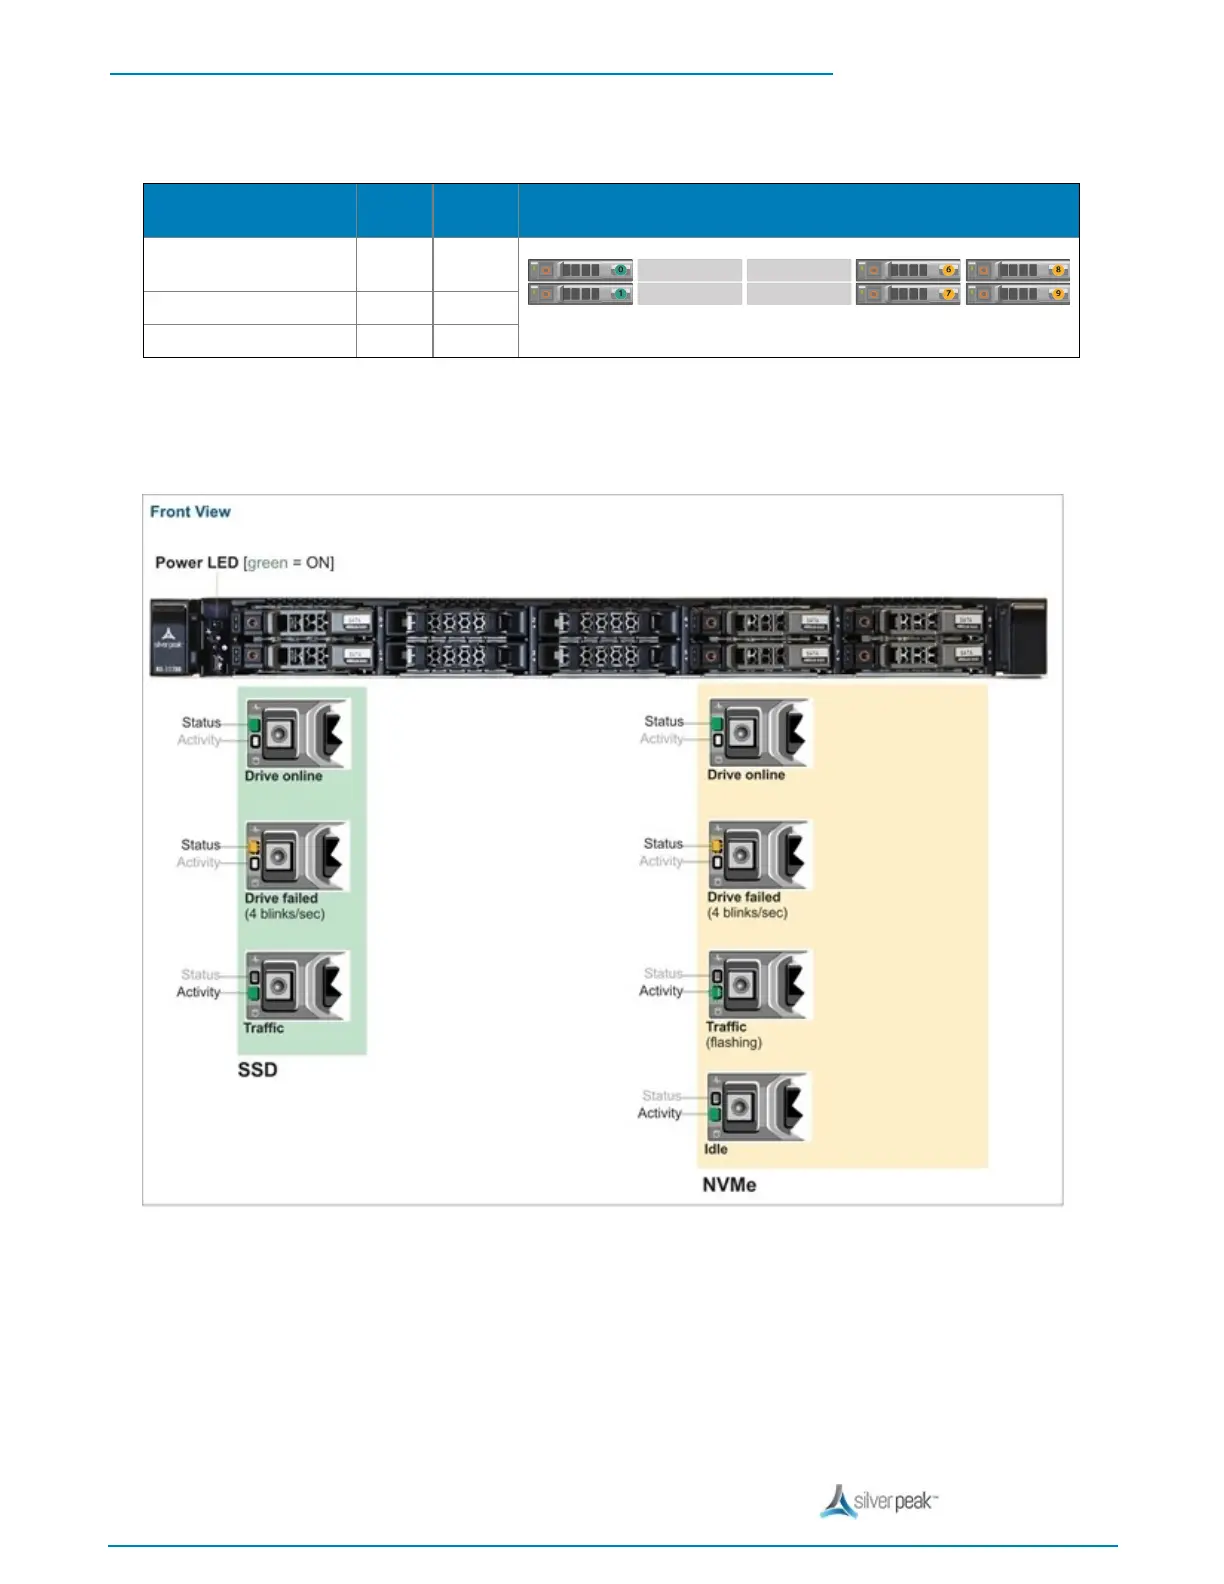Click drive bay 8 in the table

point(1018,270)
